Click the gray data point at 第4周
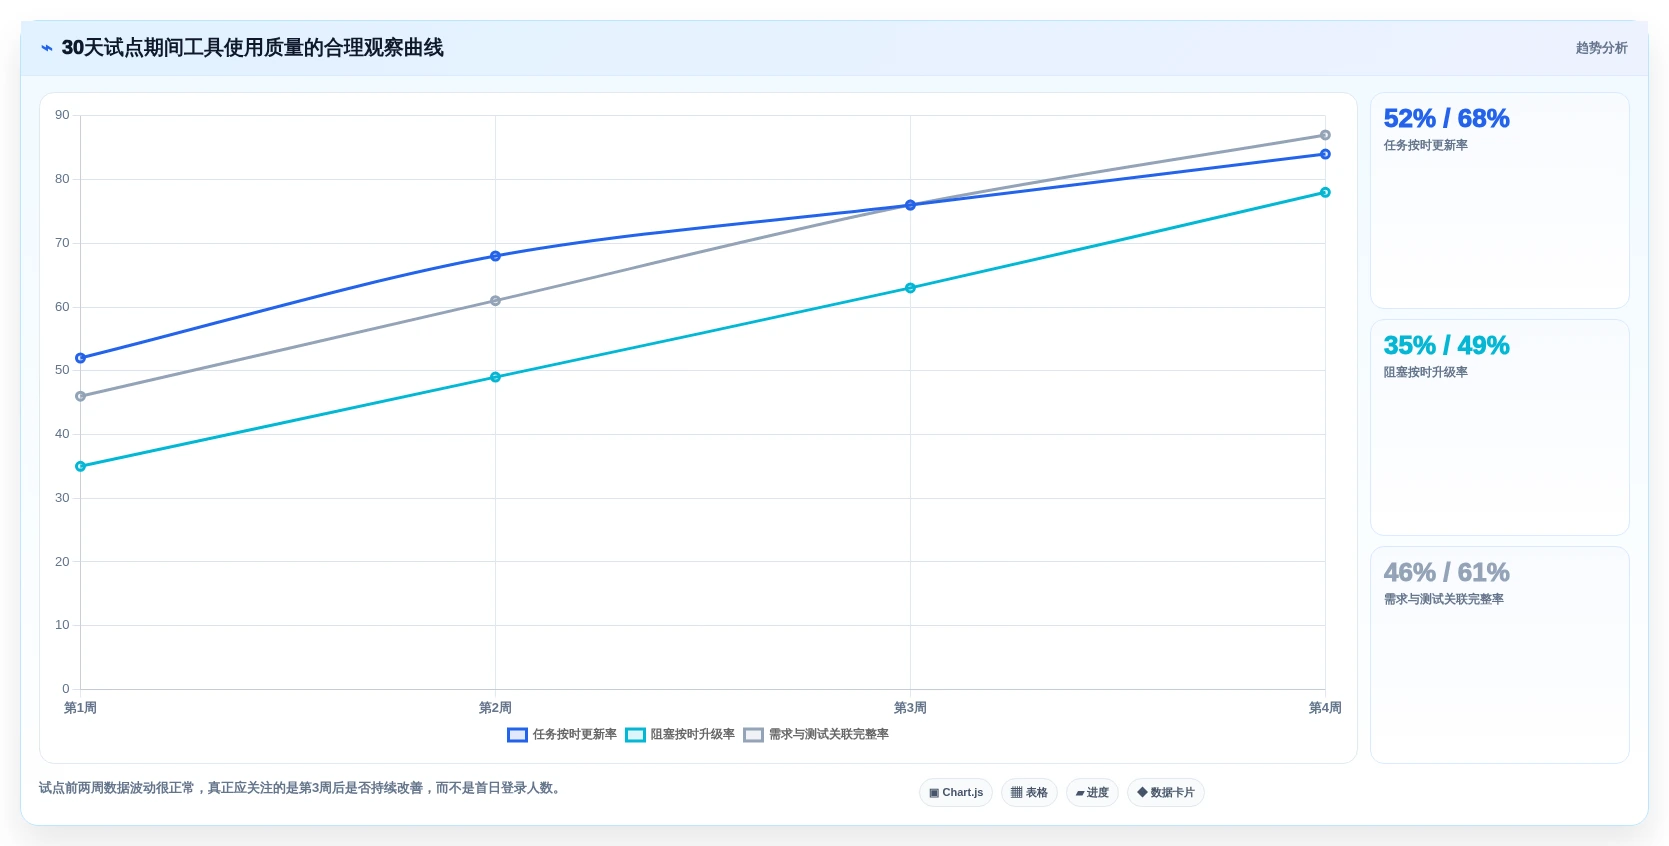This screenshot has height=846, width=1669. pos(1325,135)
